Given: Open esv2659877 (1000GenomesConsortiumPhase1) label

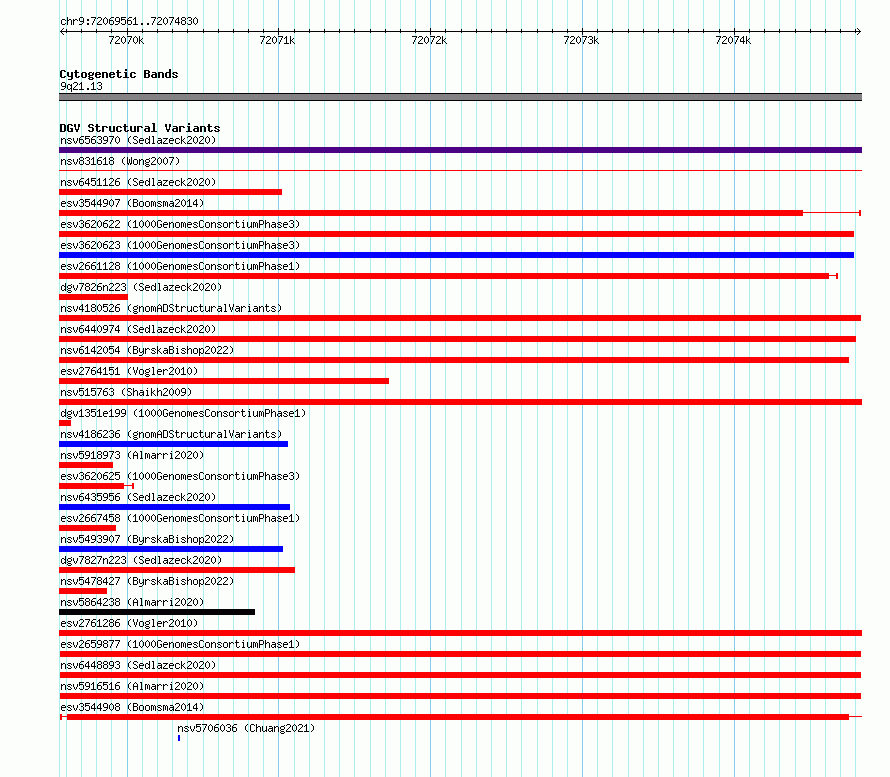Looking at the screenshot, I should coord(180,644).
